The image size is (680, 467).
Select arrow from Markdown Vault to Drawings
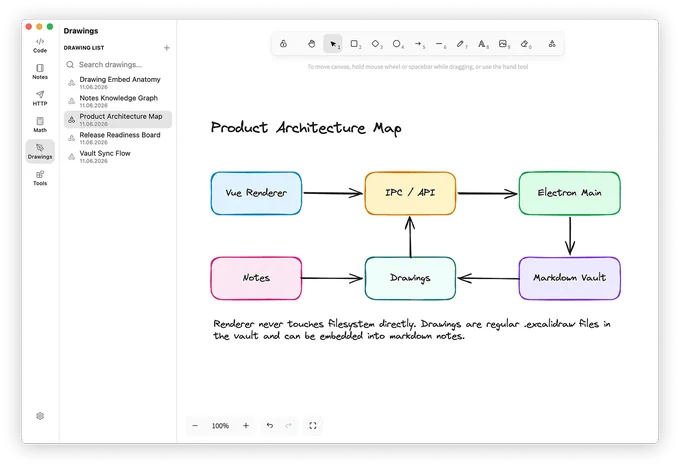(488, 278)
